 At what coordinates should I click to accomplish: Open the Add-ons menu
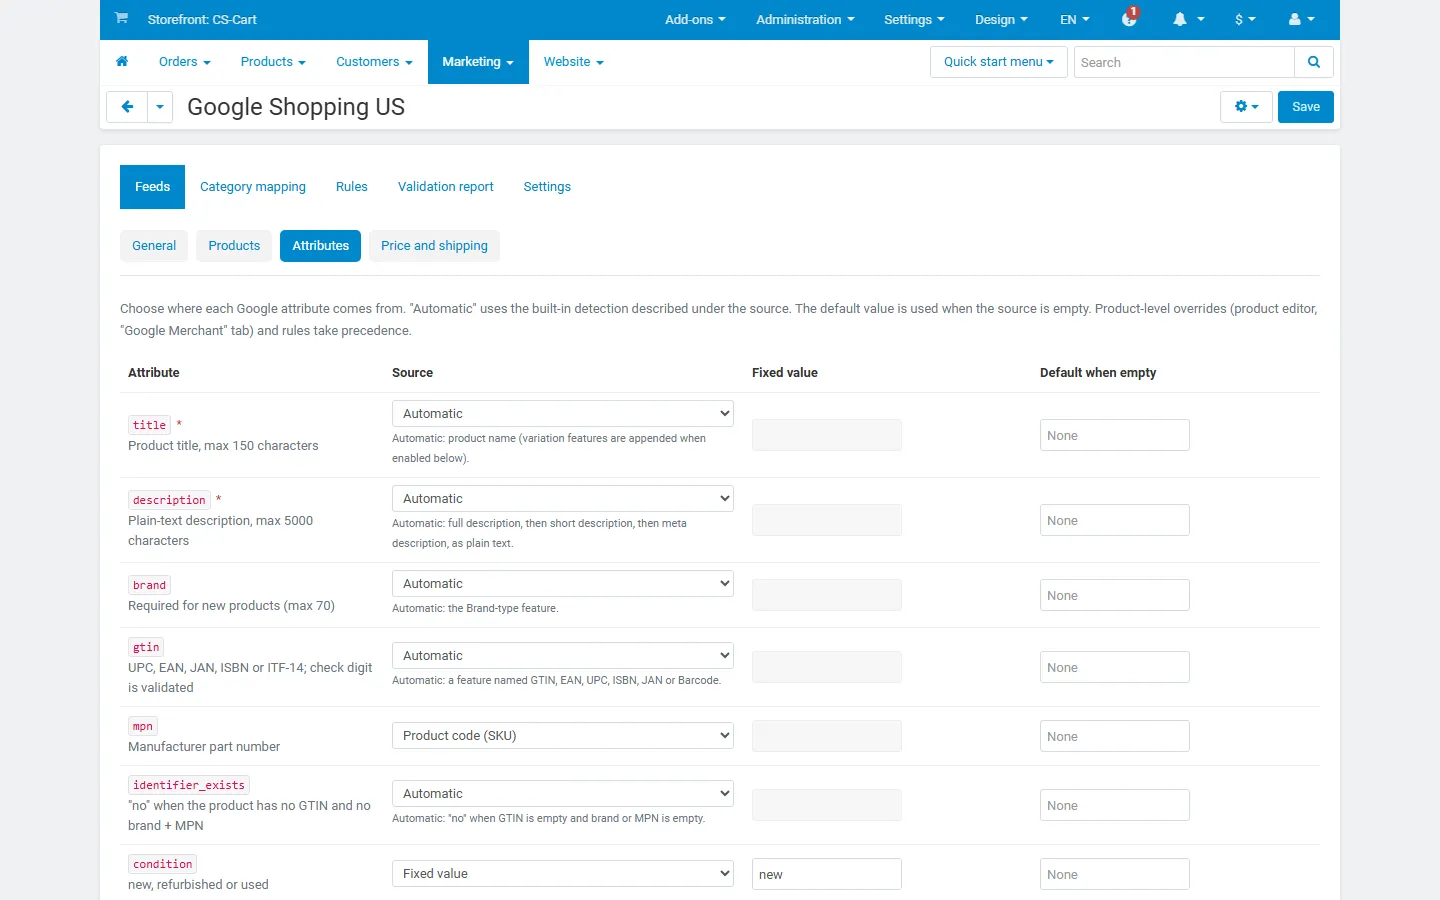[x=695, y=19]
